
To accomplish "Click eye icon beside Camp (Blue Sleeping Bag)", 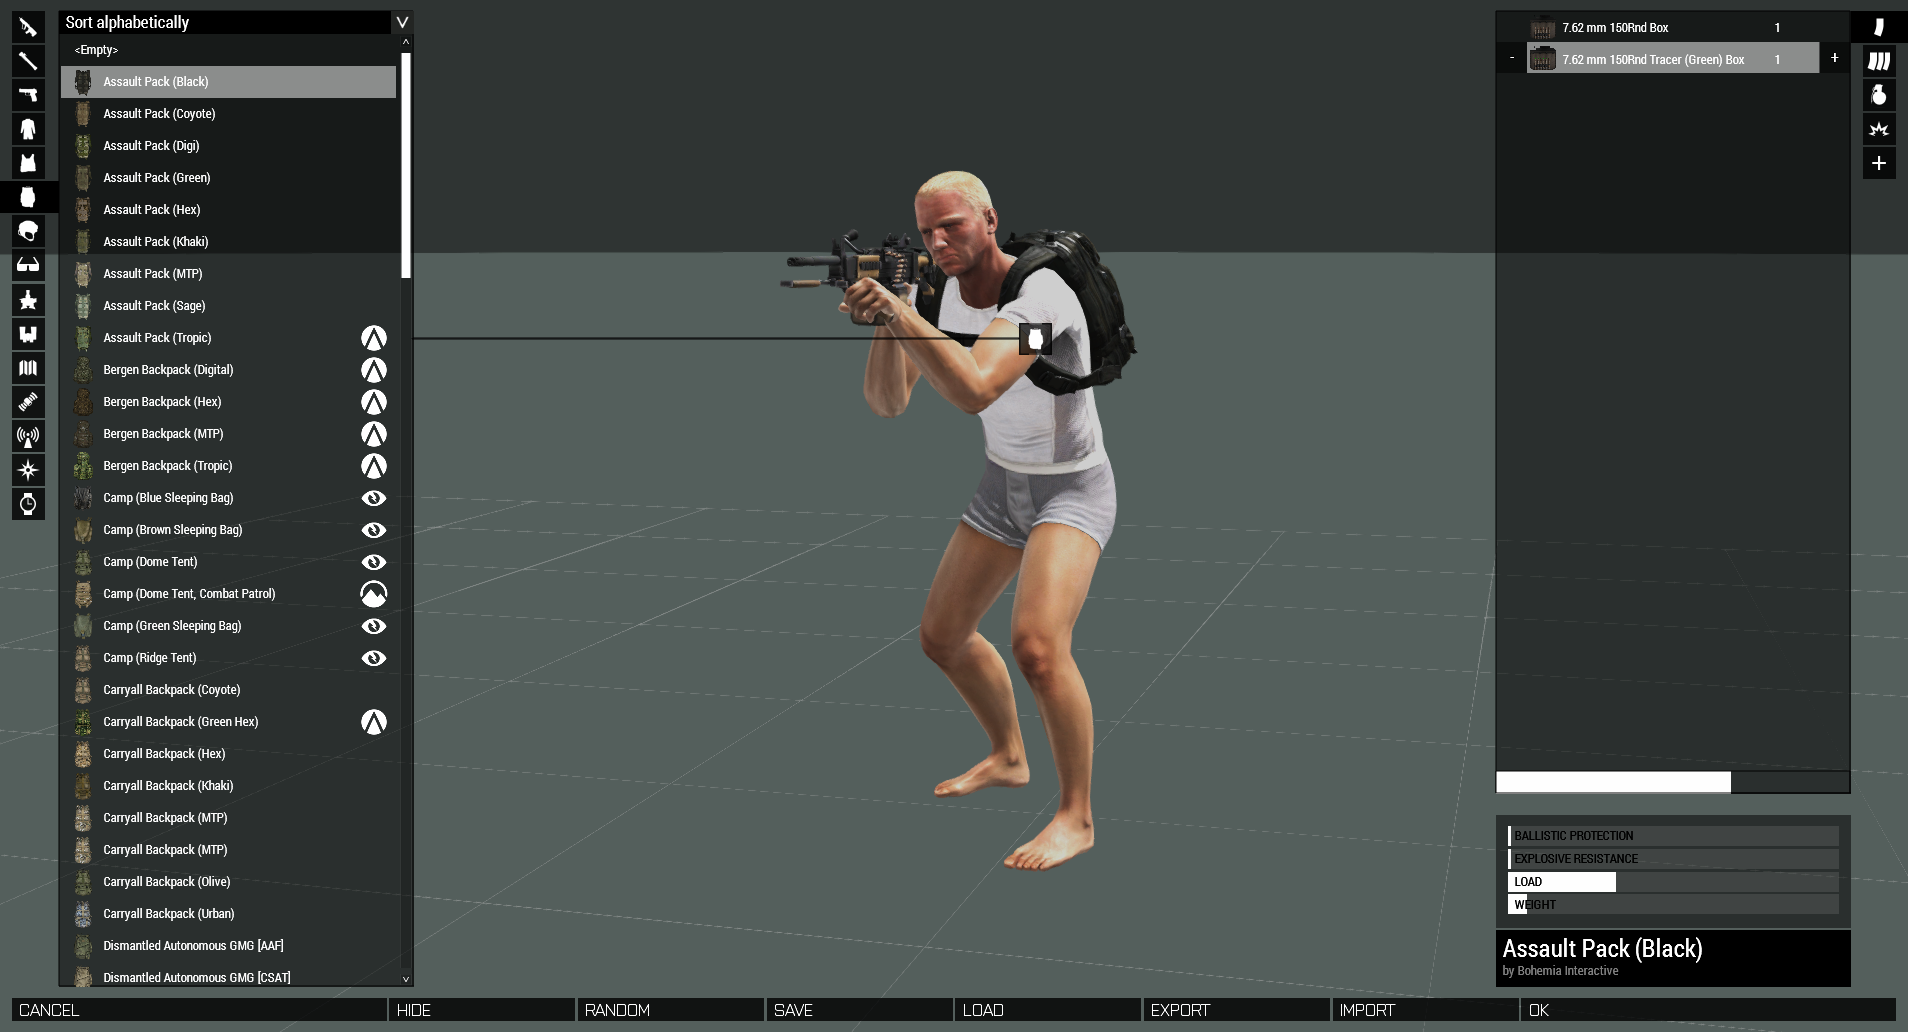I will tap(373, 498).
